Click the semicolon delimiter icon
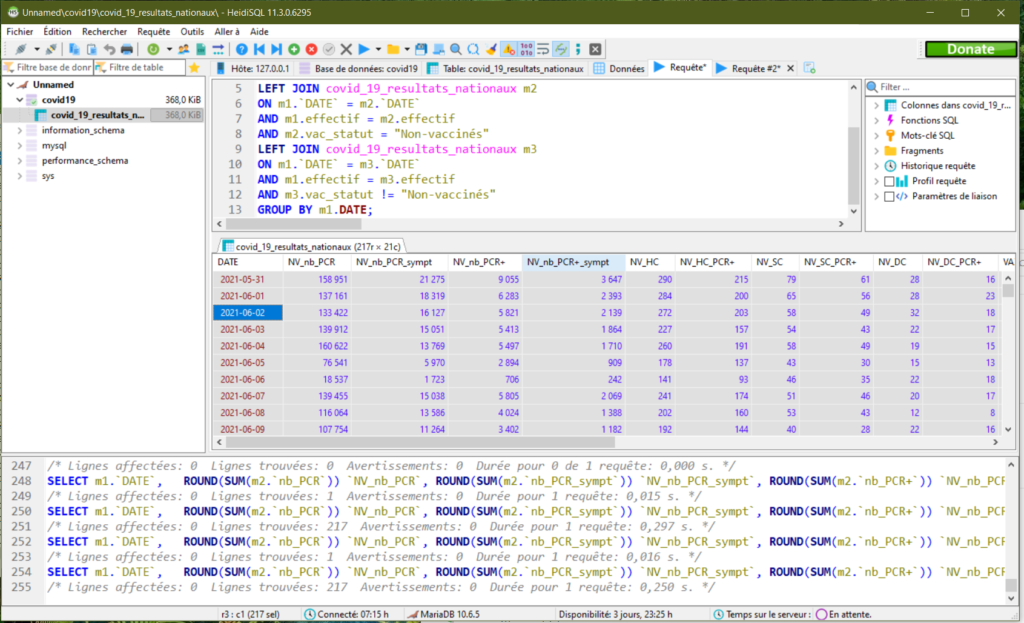 click(x=578, y=49)
